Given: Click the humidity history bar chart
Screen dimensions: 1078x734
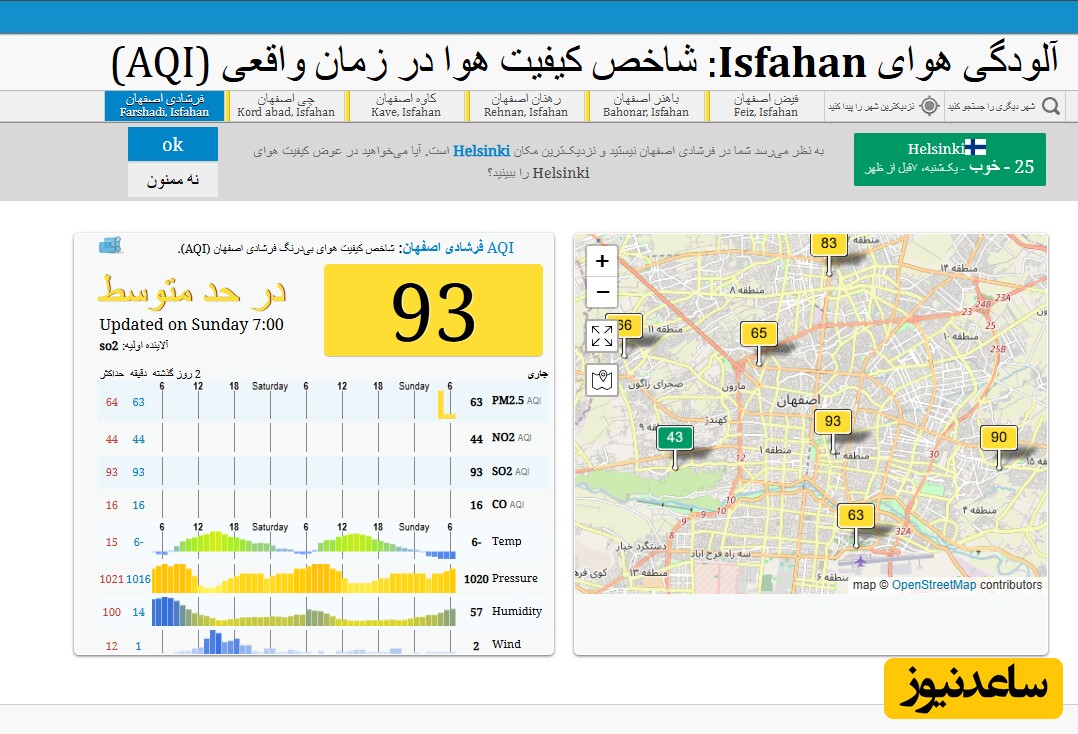Looking at the screenshot, I should coord(304,612).
